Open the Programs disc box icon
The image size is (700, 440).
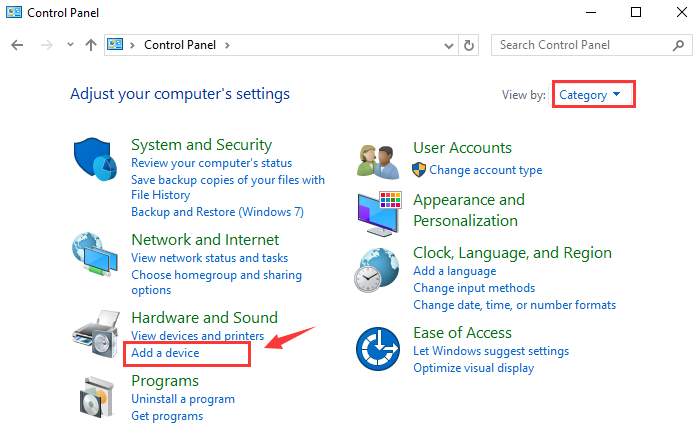point(97,397)
